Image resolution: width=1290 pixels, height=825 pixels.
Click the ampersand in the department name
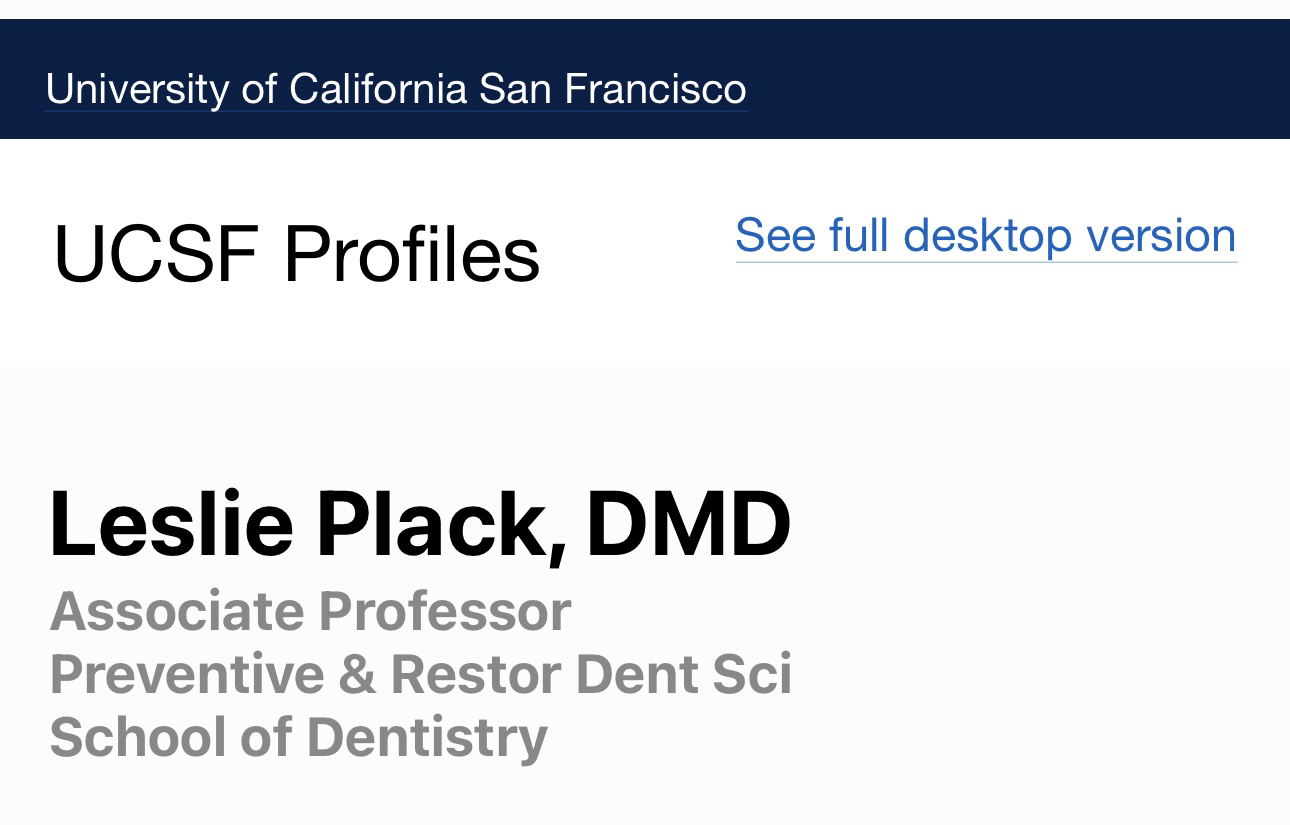tap(356, 673)
